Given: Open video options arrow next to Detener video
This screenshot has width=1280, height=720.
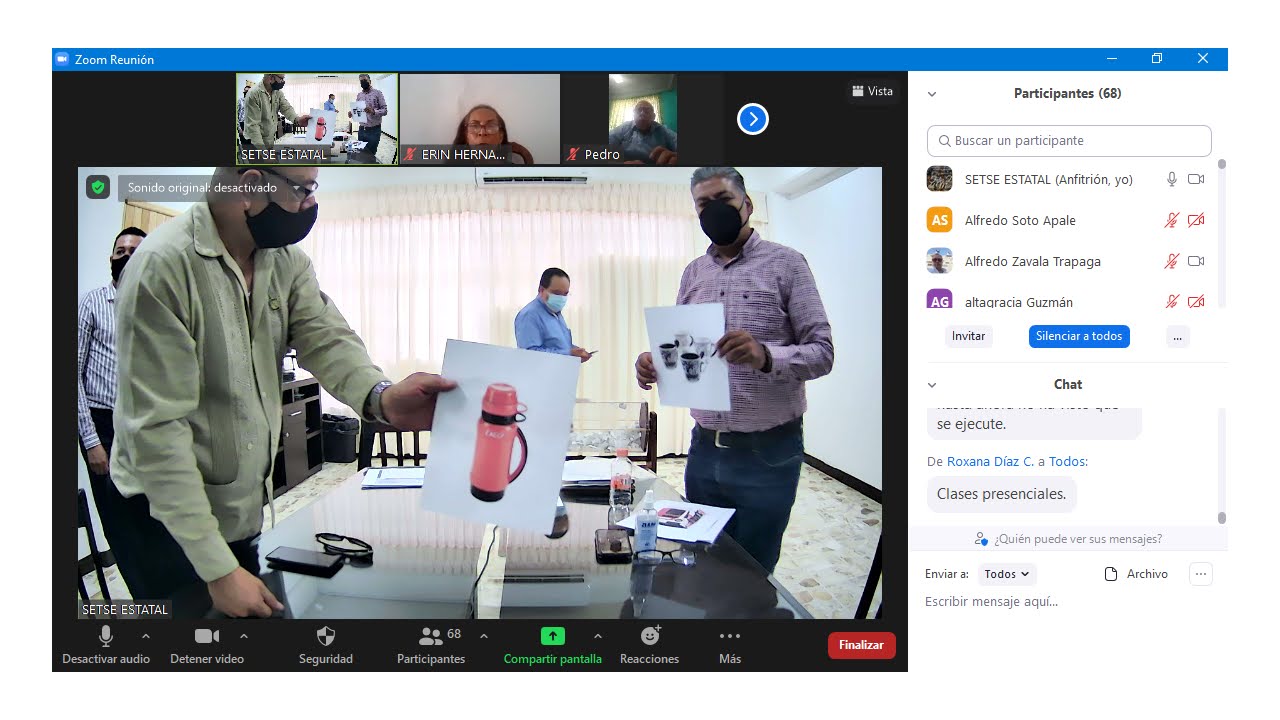Looking at the screenshot, I should (x=244, y=636).
